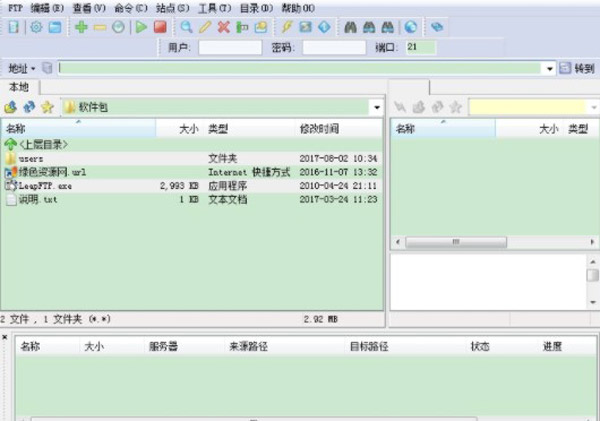600x421 pixels.
Task: Focus the 用户 input field
Action: (230, 48)
